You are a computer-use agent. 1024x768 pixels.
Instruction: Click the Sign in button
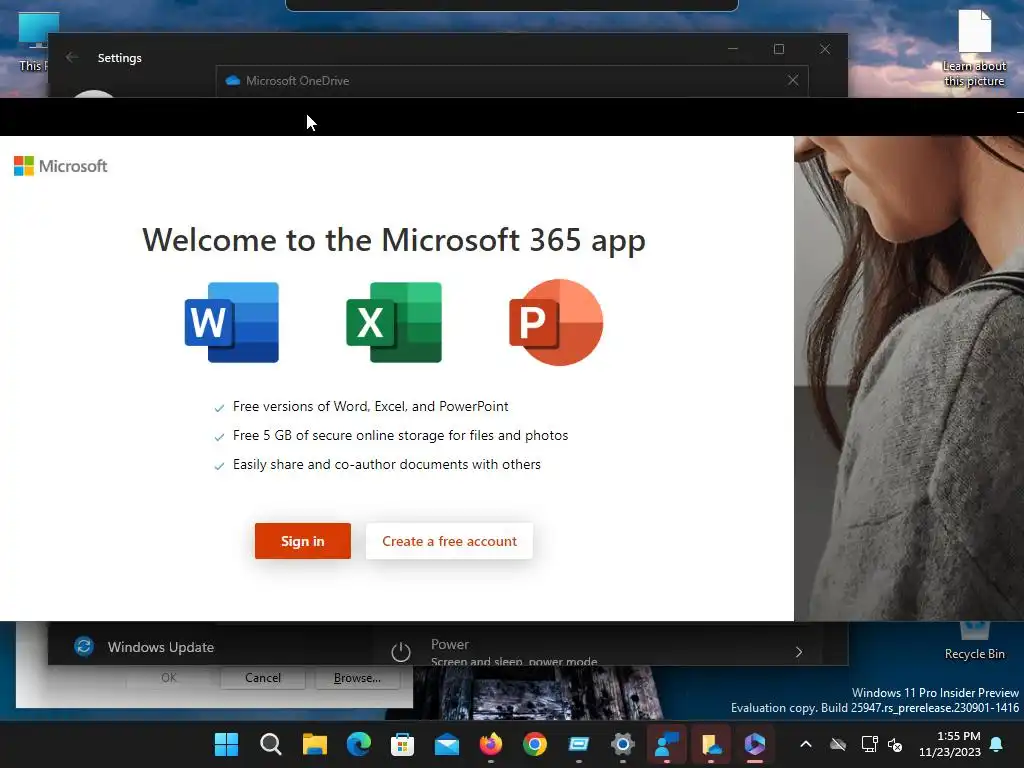[x=302, y=541]
